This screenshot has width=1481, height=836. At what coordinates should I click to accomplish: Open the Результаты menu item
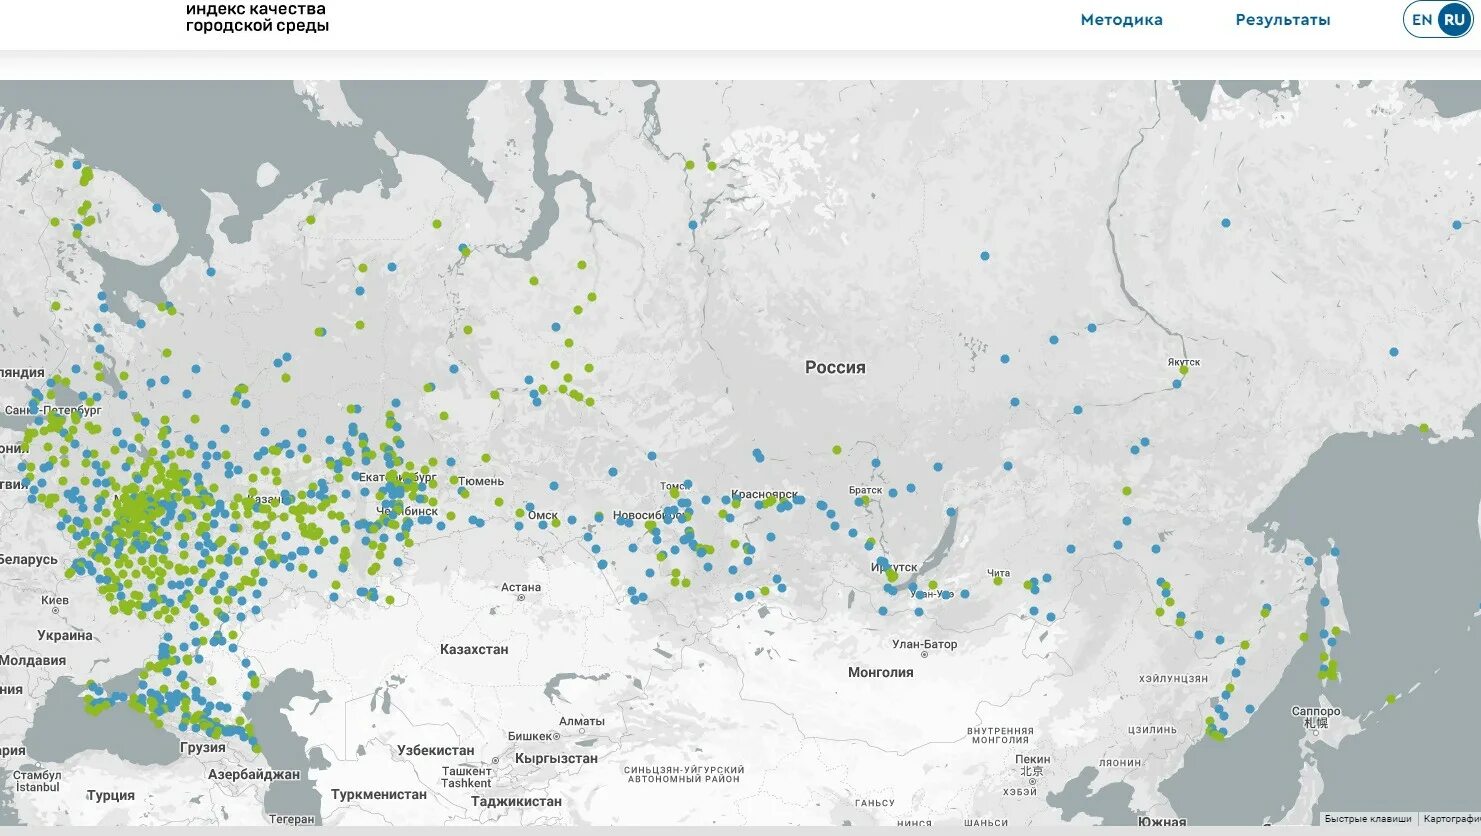(x=1283, y=20)
